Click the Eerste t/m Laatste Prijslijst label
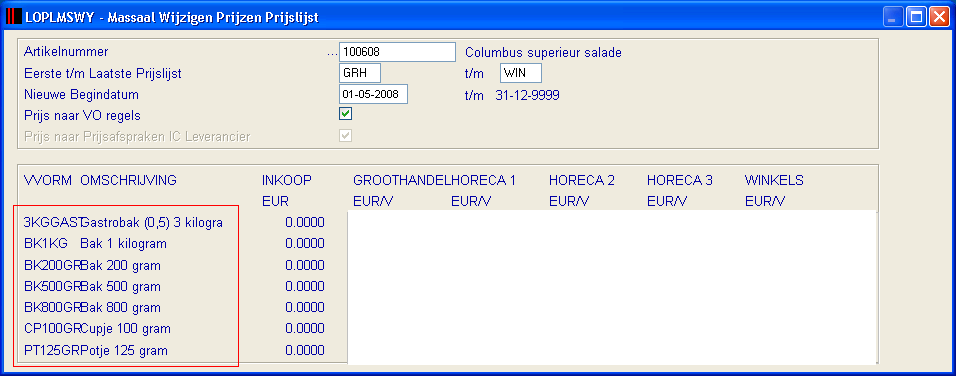 tap(102, 74)
